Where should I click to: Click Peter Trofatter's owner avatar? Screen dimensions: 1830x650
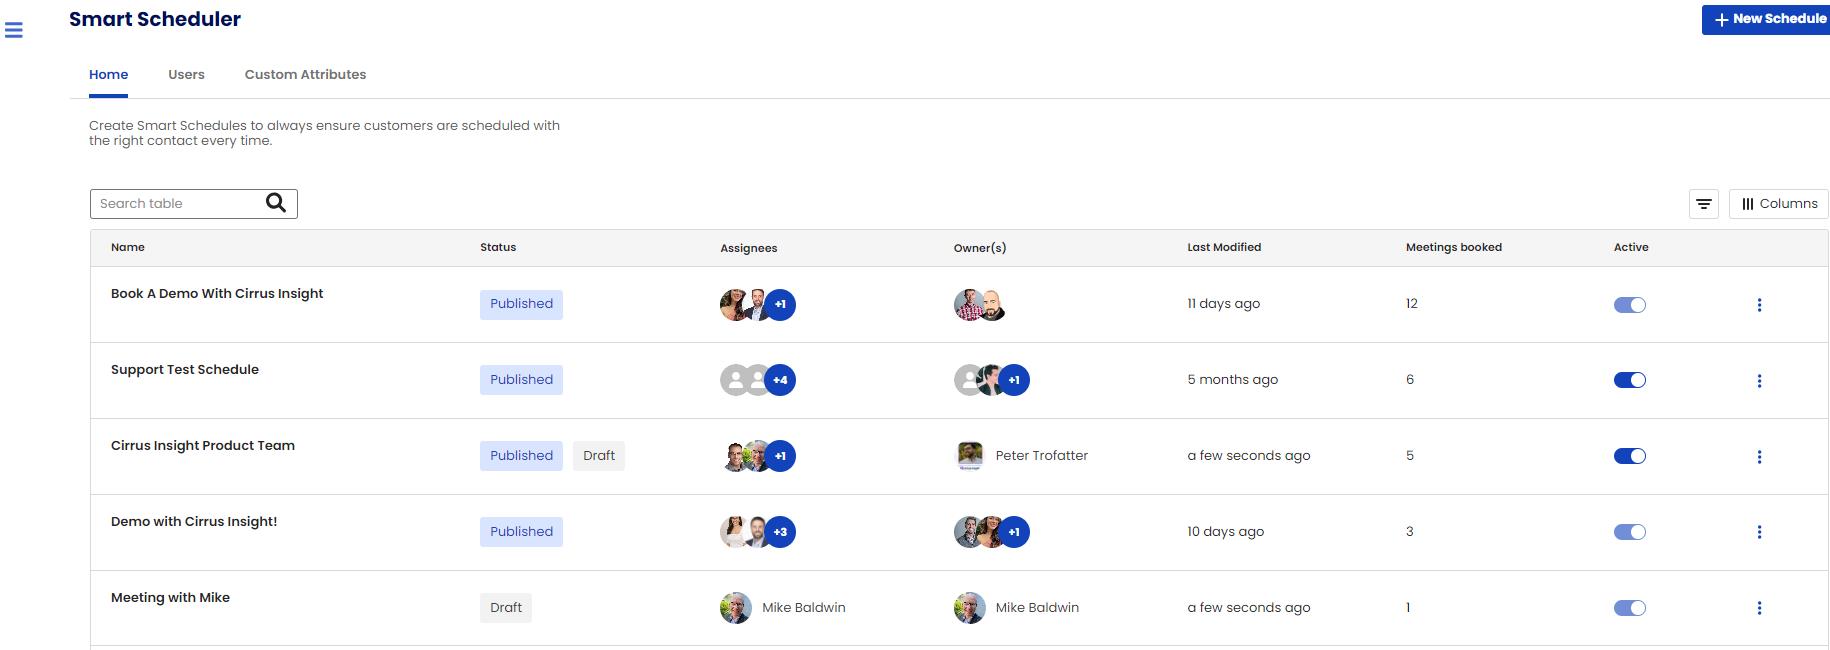click(969, 456)
